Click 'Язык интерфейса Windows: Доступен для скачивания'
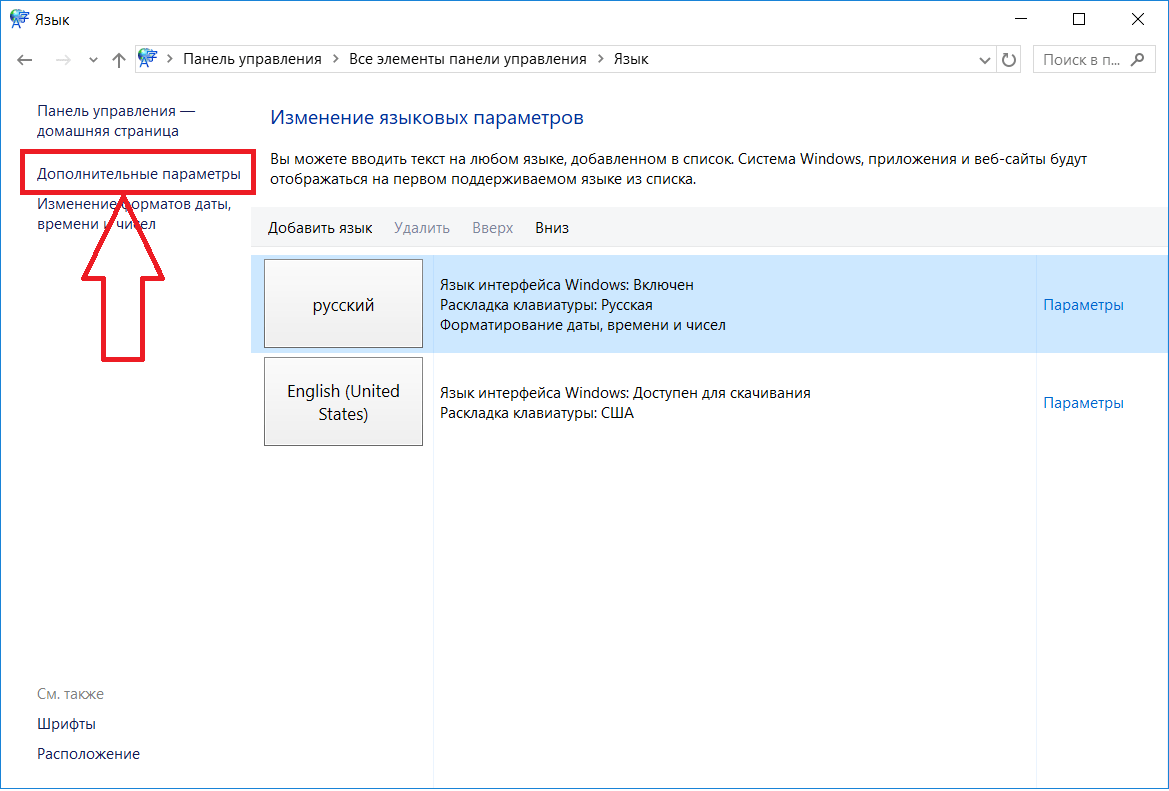This screenshot has height=791, width=1169. coord(625,393)
